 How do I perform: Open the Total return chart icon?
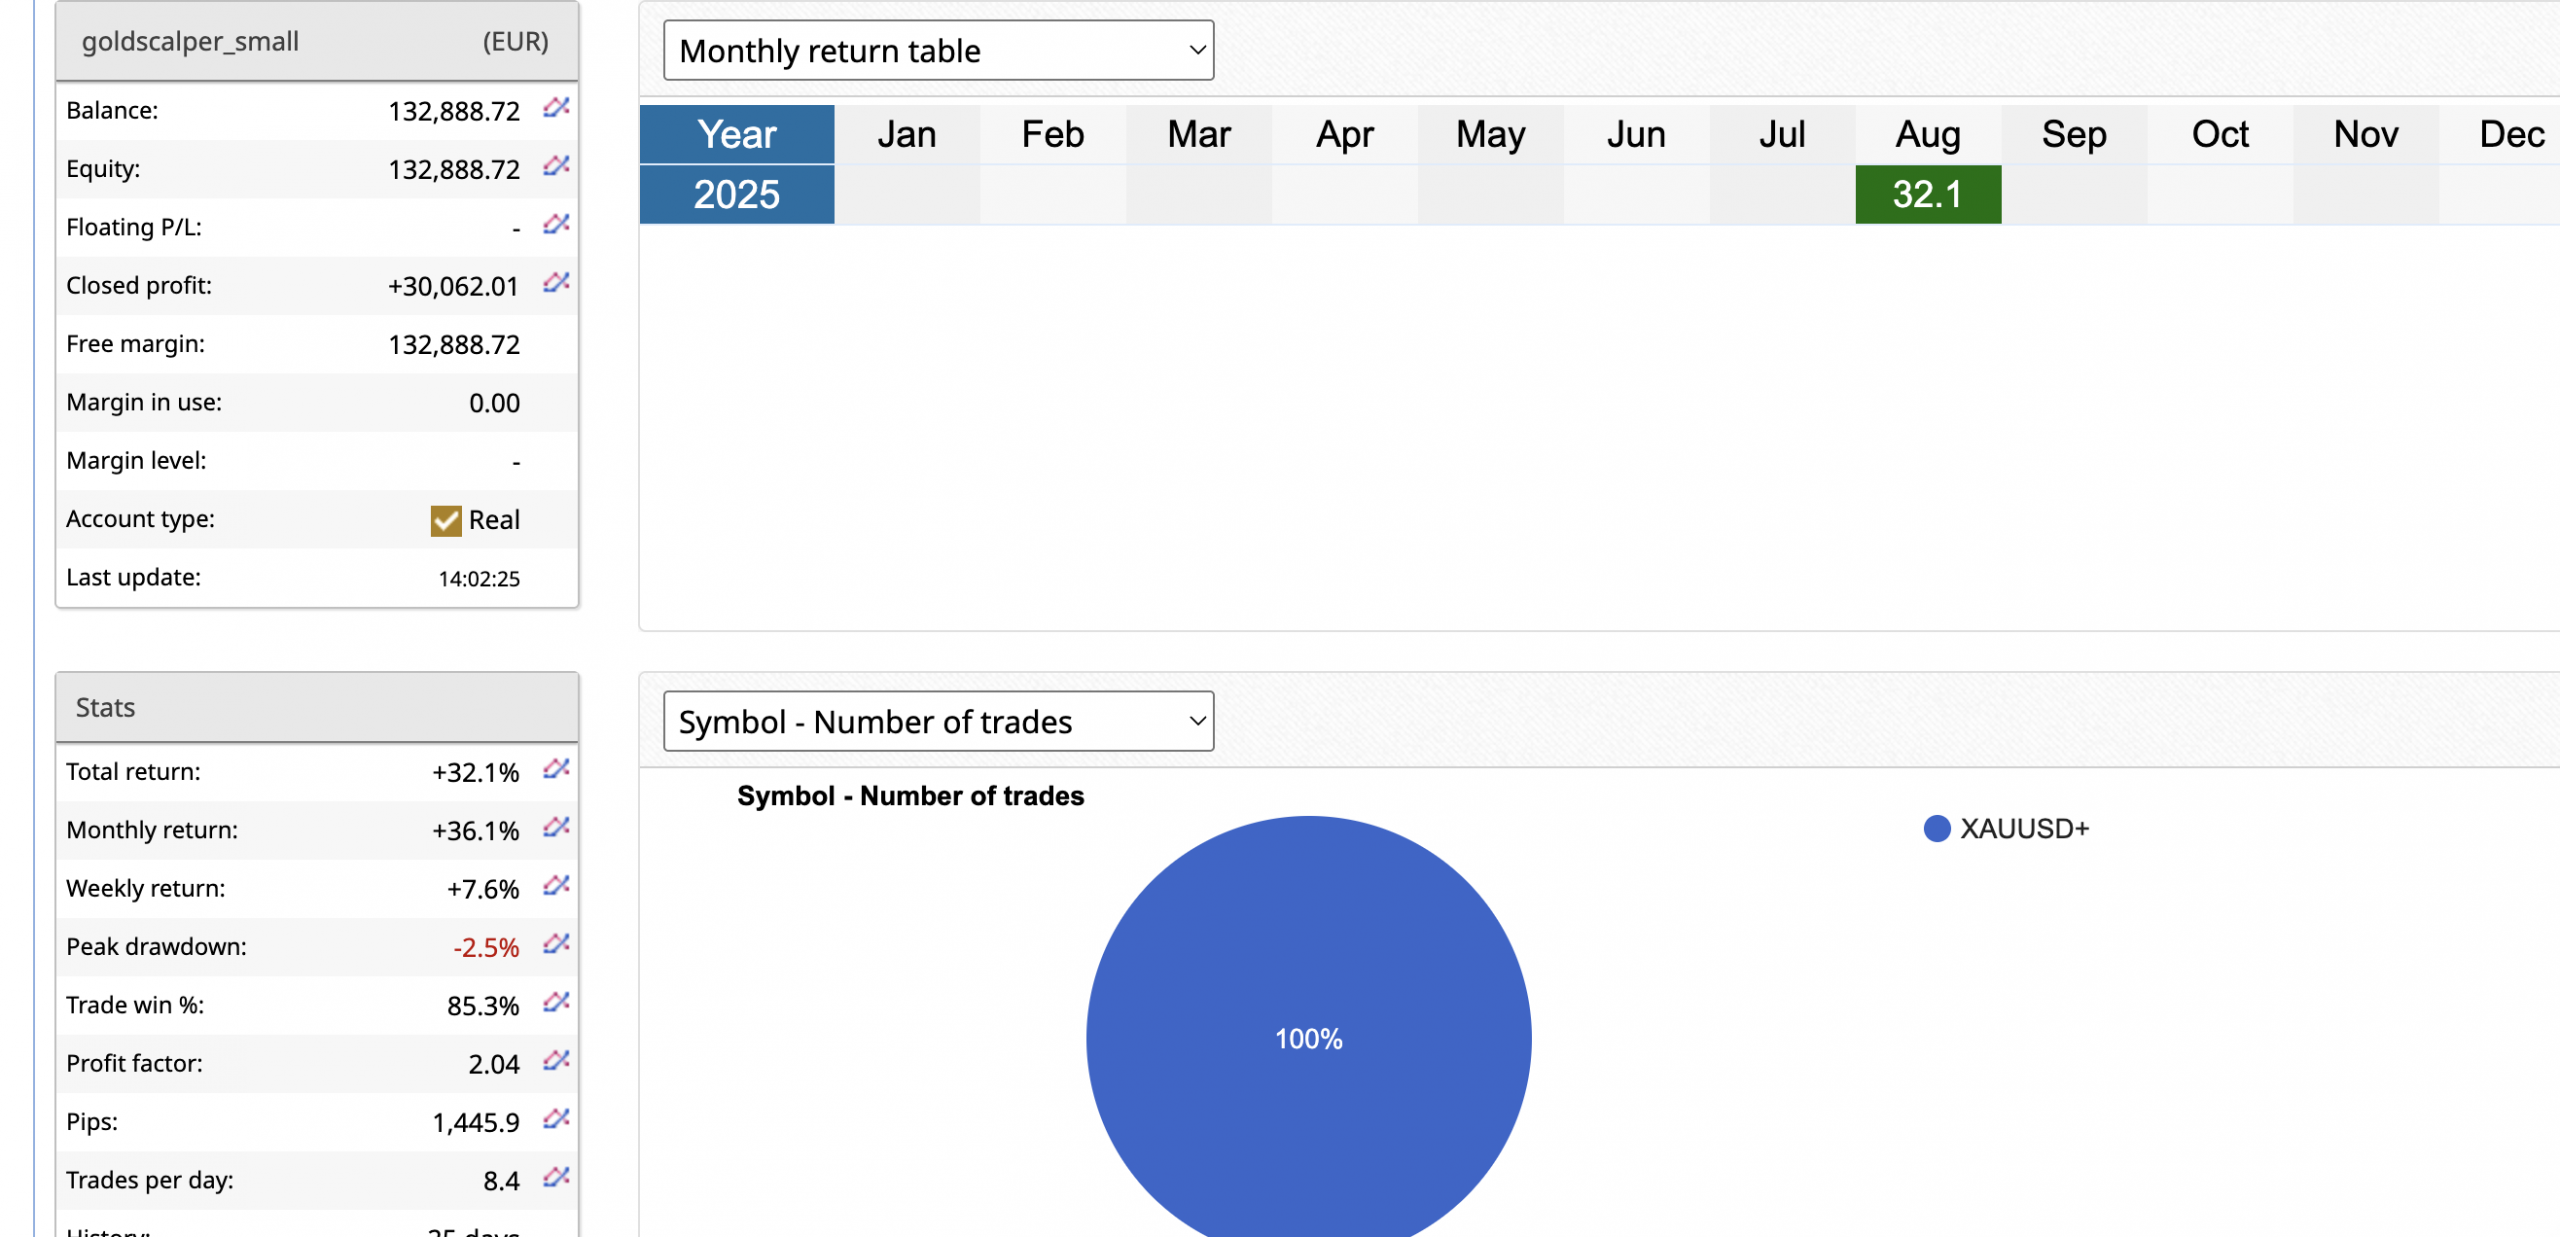[556, 769]
